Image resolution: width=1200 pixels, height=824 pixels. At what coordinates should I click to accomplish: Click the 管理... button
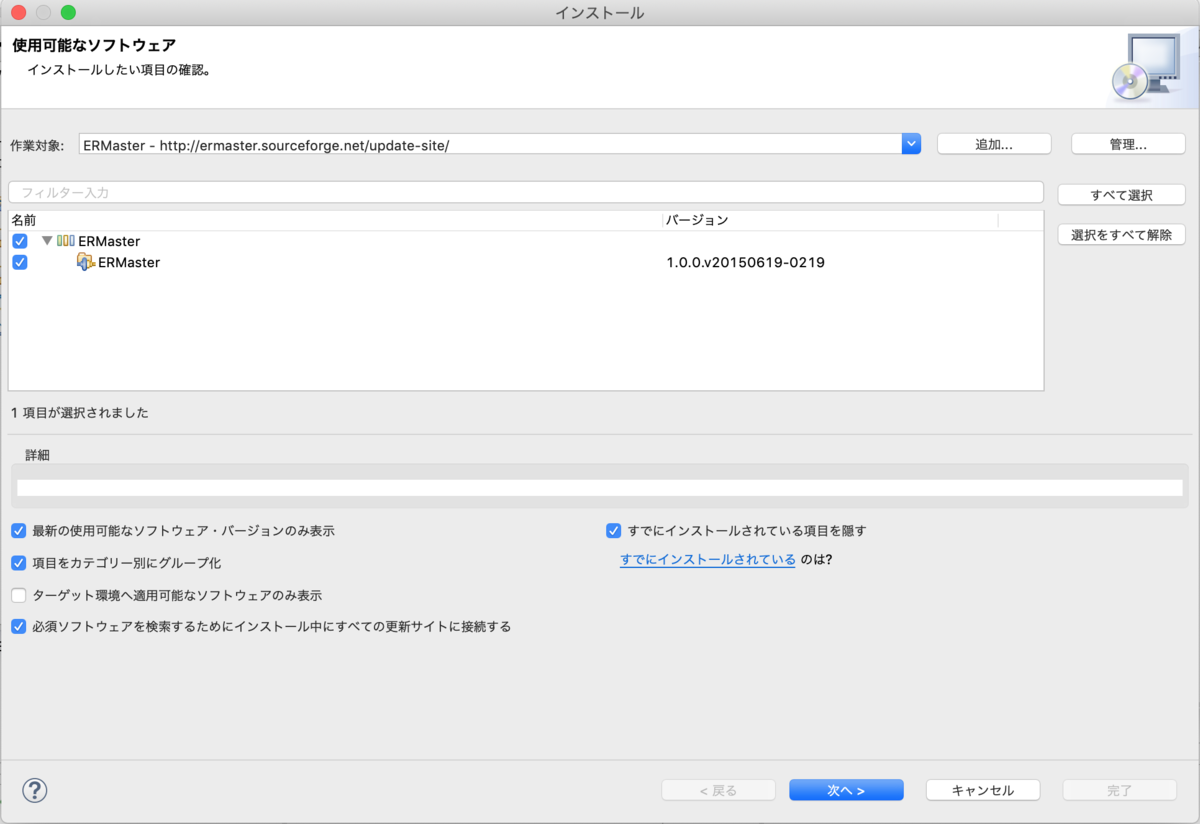(1128, 144)
